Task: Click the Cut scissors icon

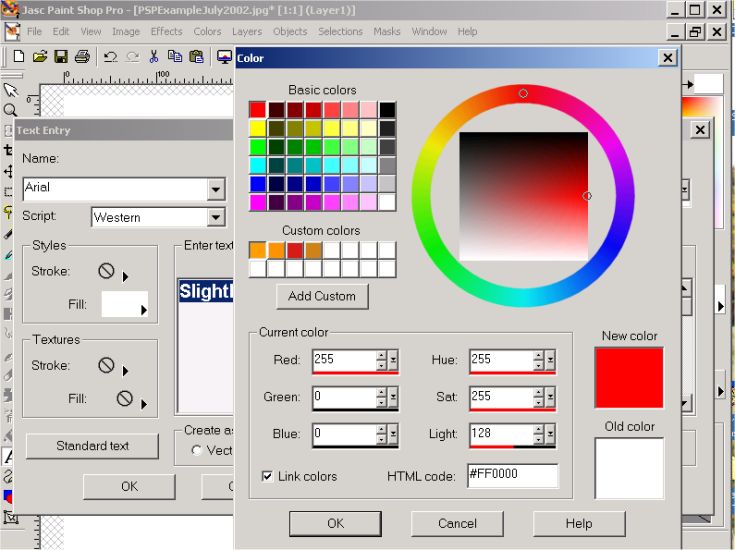Action: pos(155,56)
